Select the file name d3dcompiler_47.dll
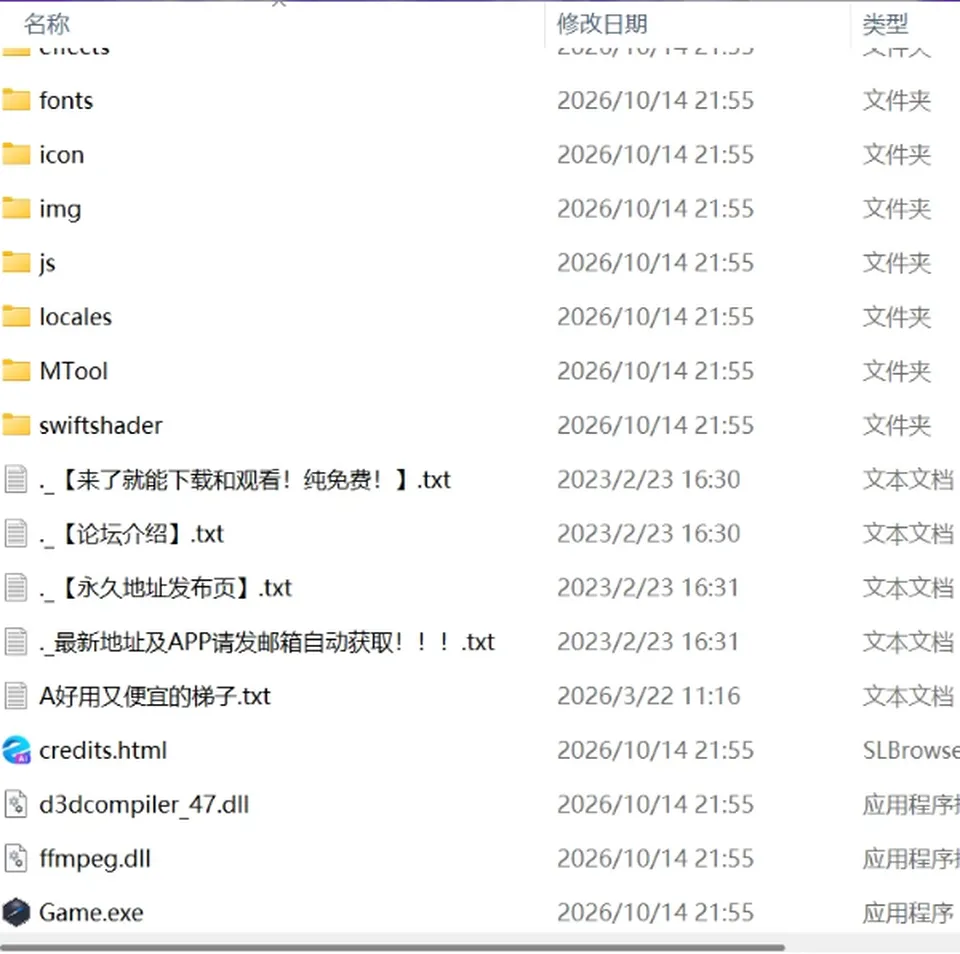Viewport: 960px width, 954px height. 144,805
